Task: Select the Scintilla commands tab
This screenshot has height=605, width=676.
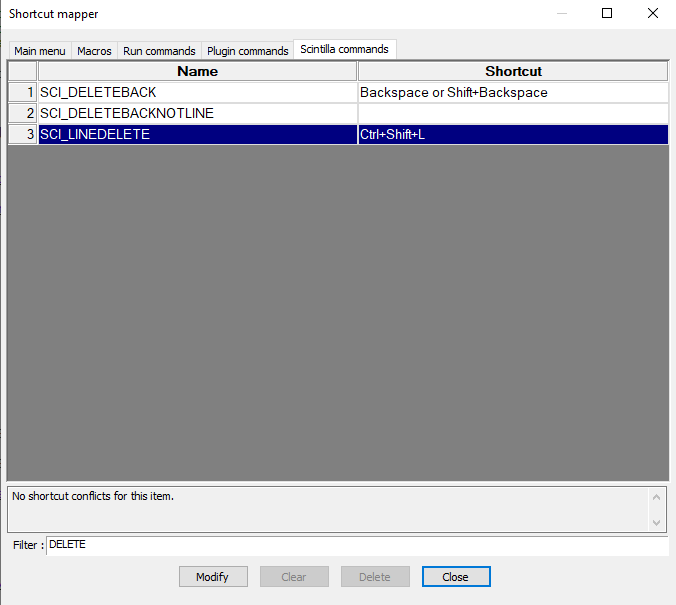Action: [x=344, y=49]
